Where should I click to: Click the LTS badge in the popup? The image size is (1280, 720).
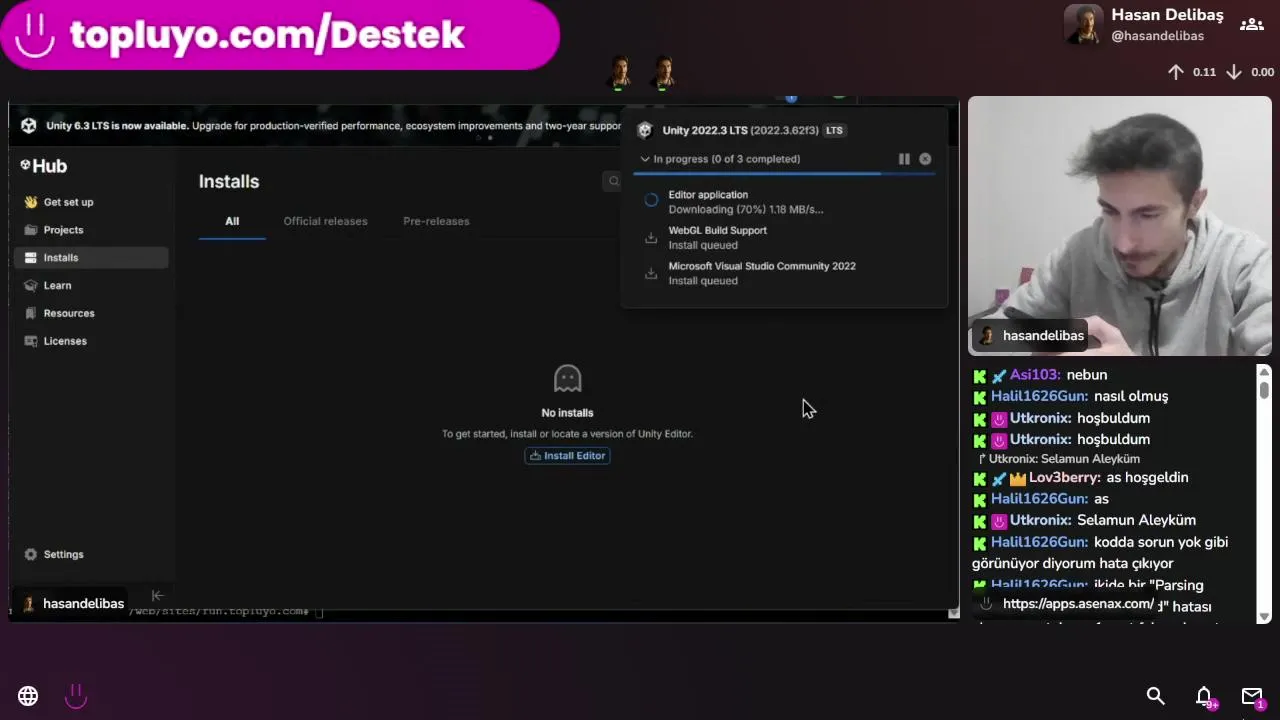[x=834, y=131]
